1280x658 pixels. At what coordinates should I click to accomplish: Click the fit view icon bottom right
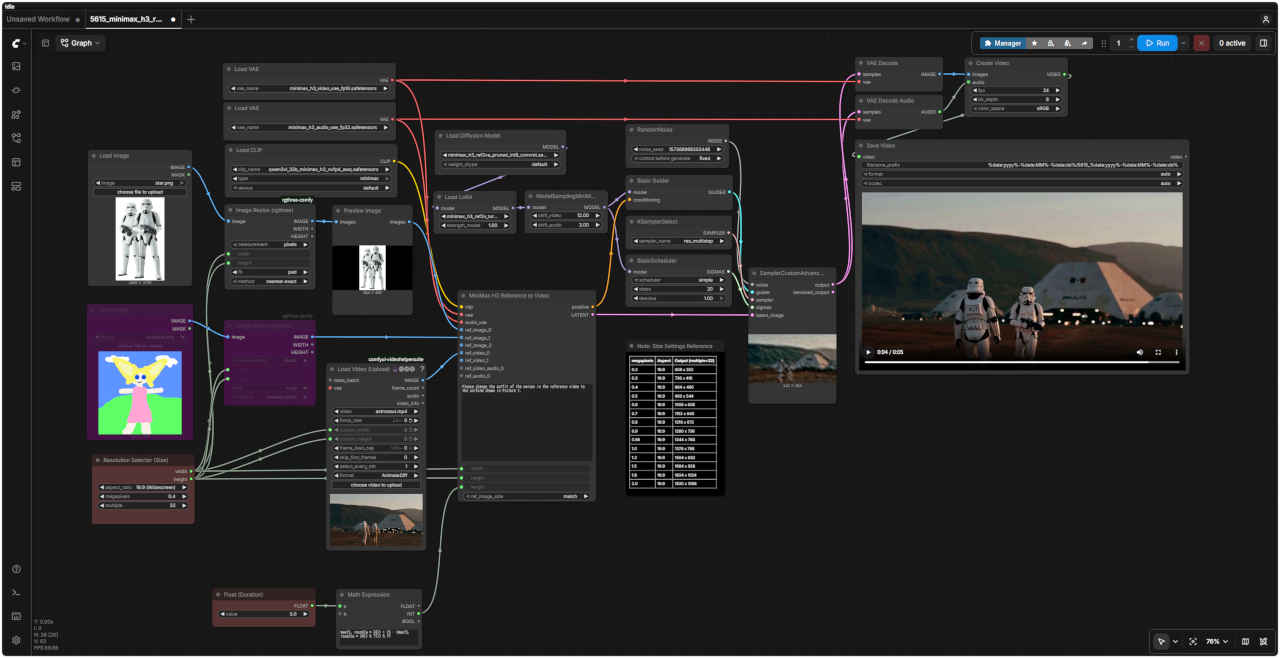1192,641
